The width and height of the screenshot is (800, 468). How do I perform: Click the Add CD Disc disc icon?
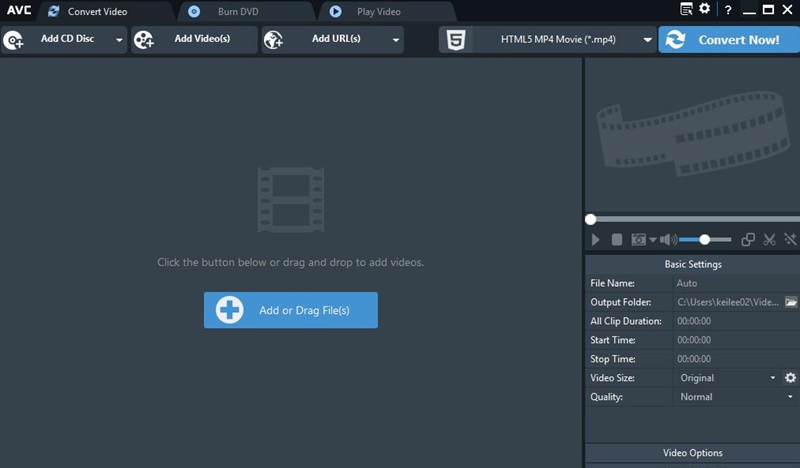13,40
